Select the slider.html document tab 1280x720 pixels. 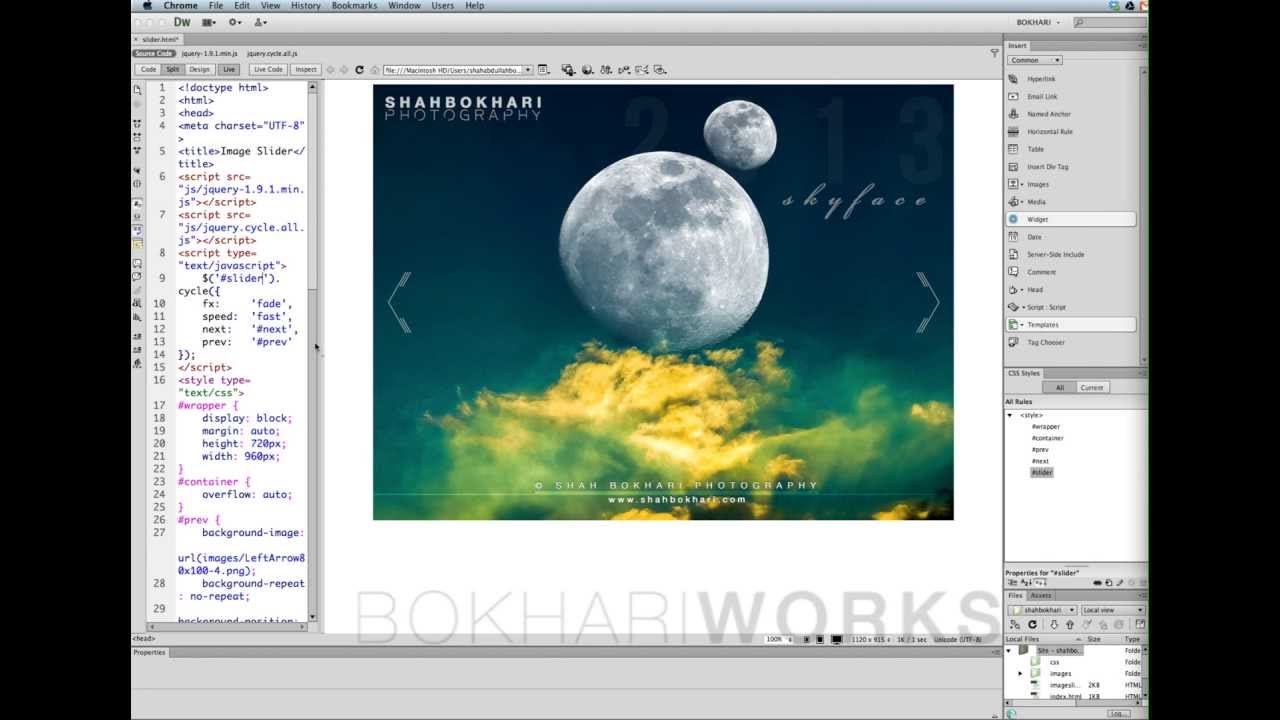pos(160,39)
